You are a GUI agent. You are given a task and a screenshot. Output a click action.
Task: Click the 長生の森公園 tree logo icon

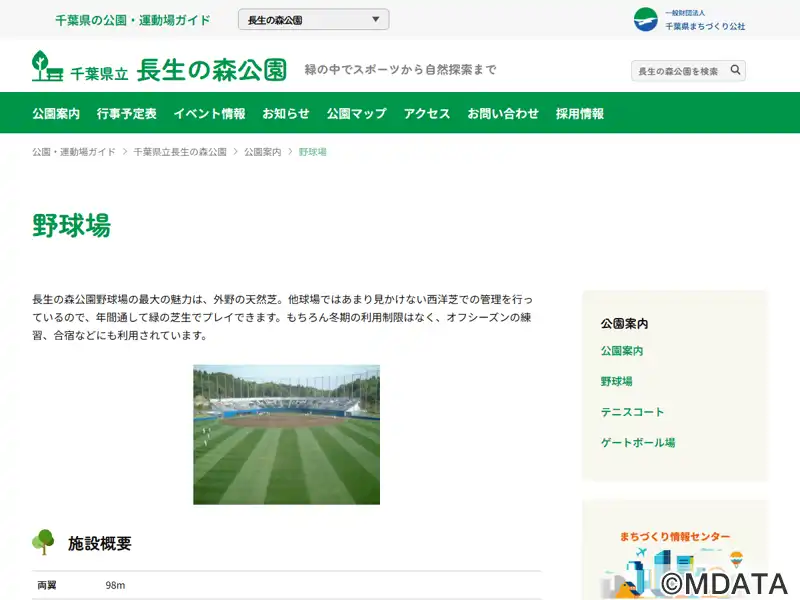click(46, 66)
